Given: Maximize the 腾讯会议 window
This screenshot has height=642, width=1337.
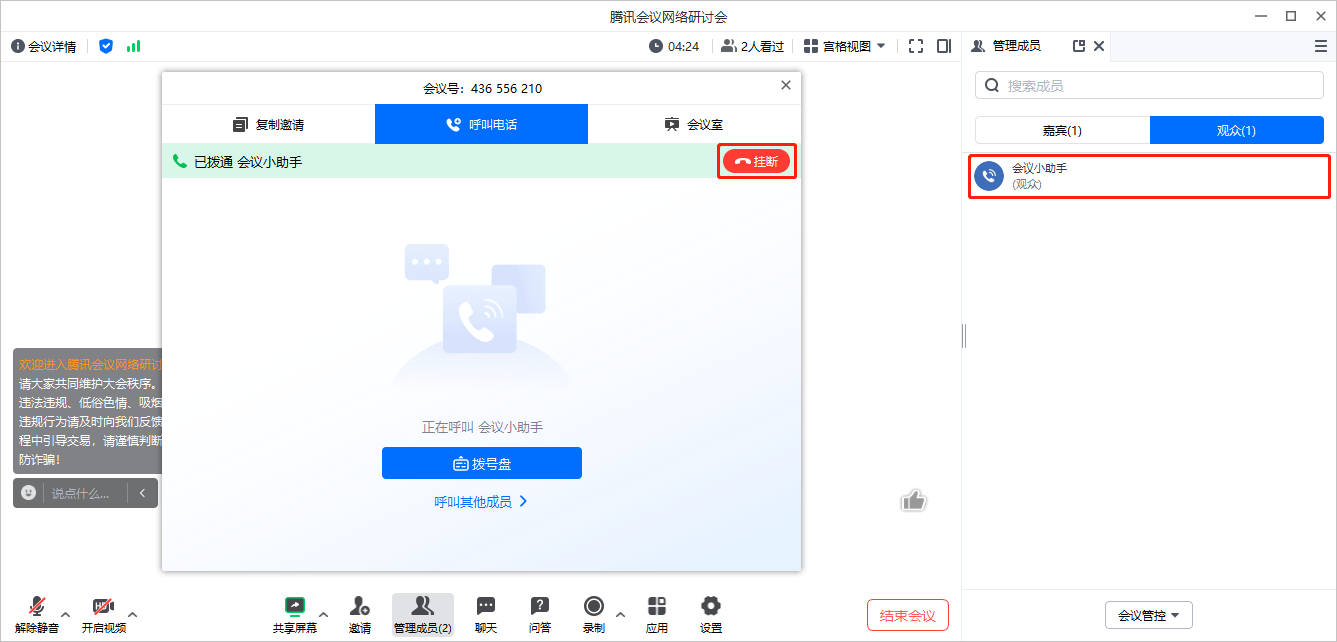Looking at the screenshot, I should coord(1291,16).
